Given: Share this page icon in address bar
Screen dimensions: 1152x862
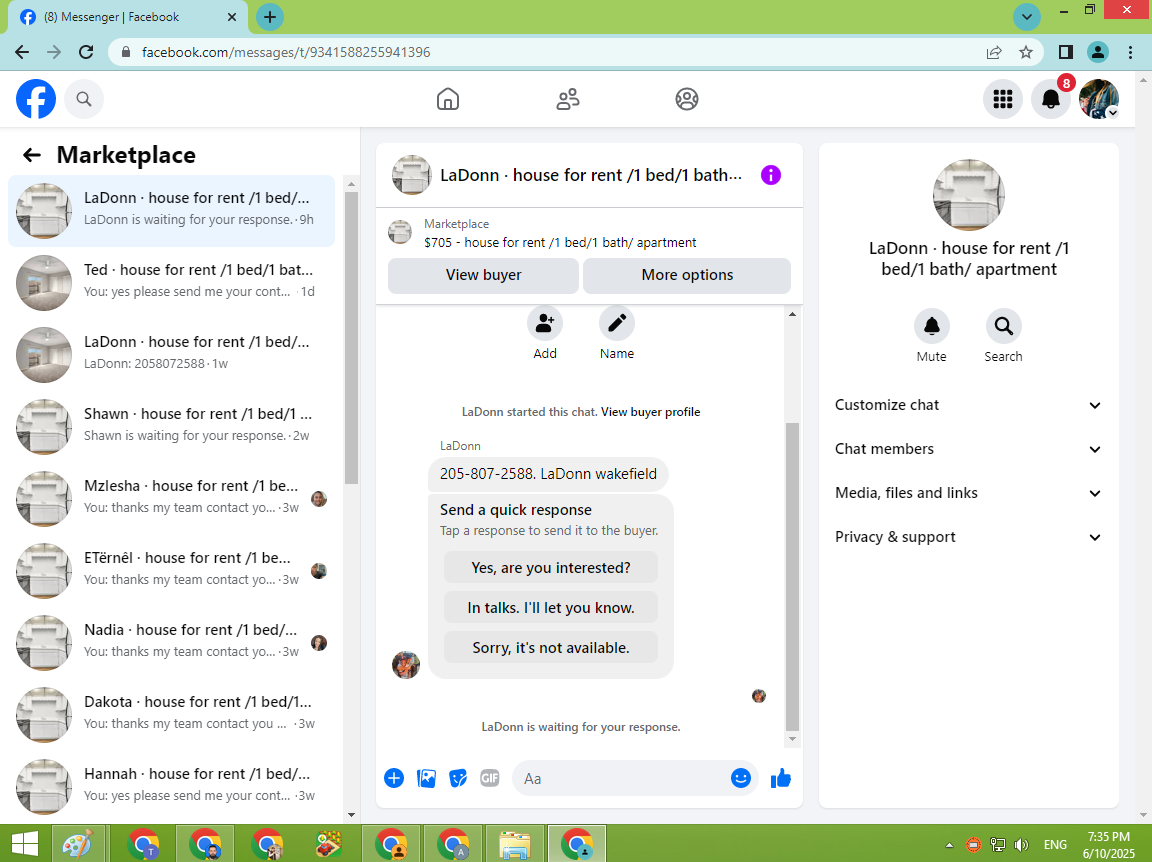Looking at the screenshot, I should tap(994, 52).
